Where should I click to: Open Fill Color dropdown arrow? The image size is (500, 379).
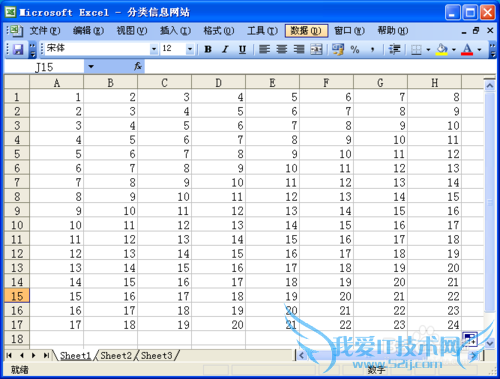[x=454, y=50]
